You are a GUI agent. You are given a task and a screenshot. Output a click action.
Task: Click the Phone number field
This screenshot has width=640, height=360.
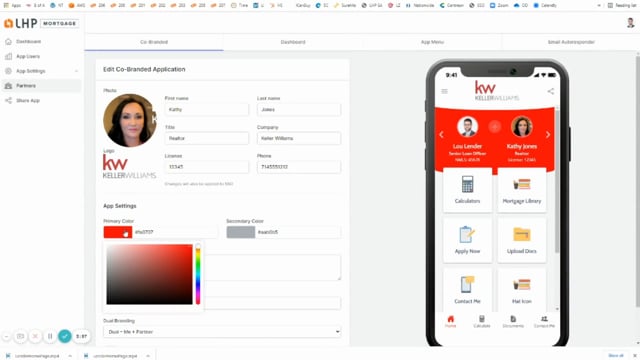pyautogui.click(x=299, y=167)
